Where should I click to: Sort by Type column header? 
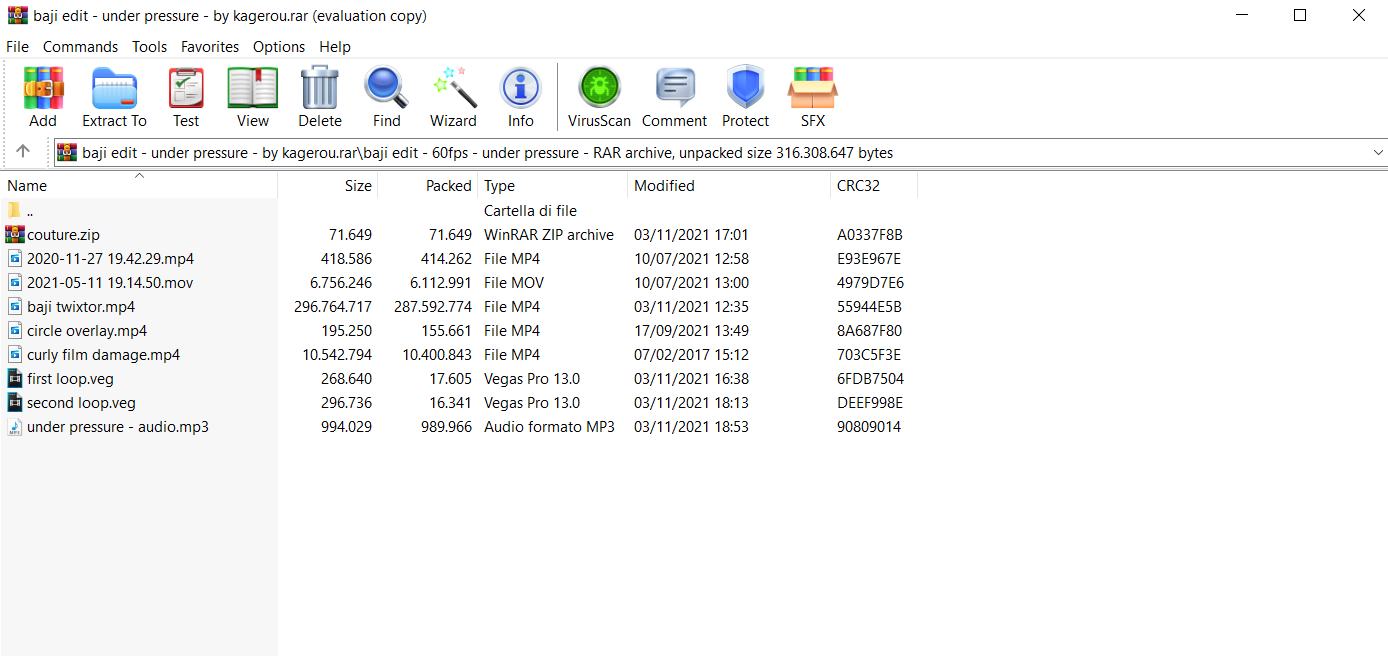pyautogui.click(x=553, y=186)
